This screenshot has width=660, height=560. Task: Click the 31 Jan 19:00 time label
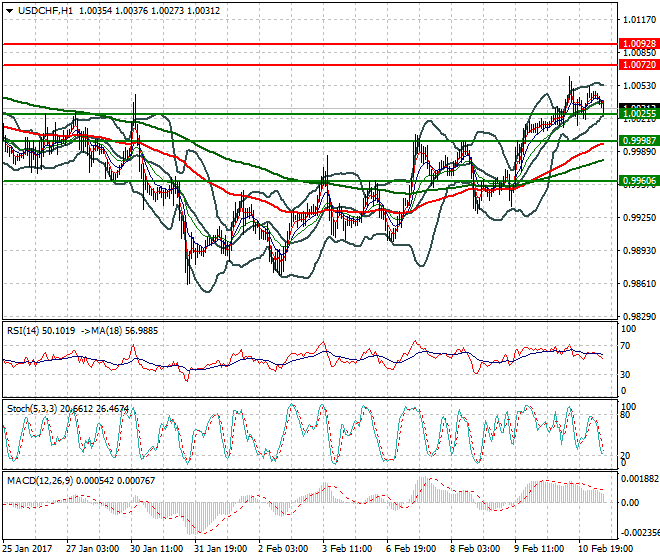click(220, 549)
